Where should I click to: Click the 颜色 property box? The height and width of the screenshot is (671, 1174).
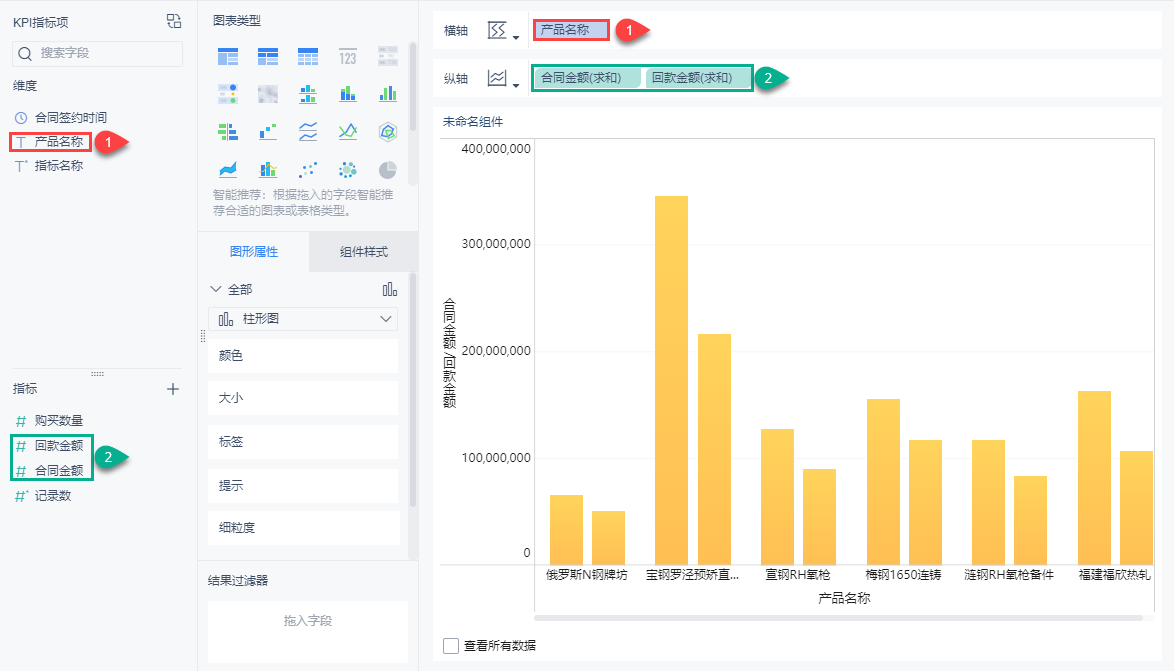[x=303, y=356]
